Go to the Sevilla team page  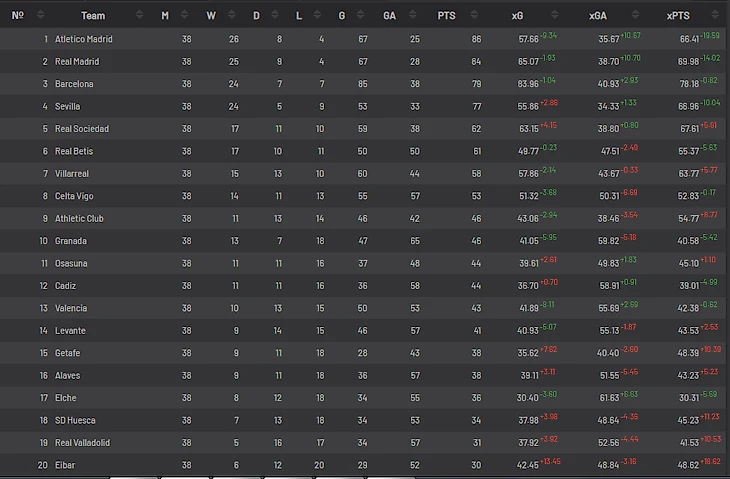68,106
